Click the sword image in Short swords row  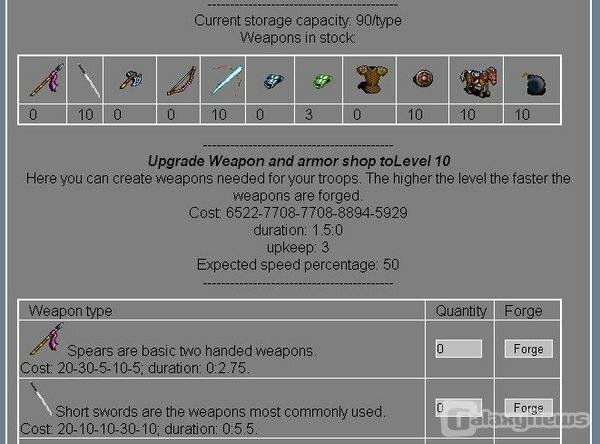[x=41, y=399]
